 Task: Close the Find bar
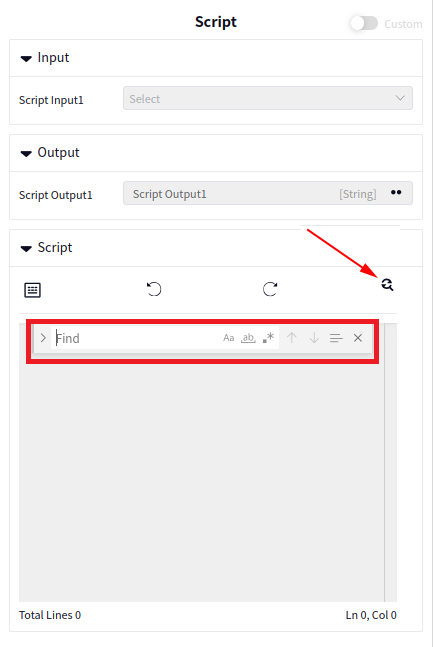coord(358,338)
